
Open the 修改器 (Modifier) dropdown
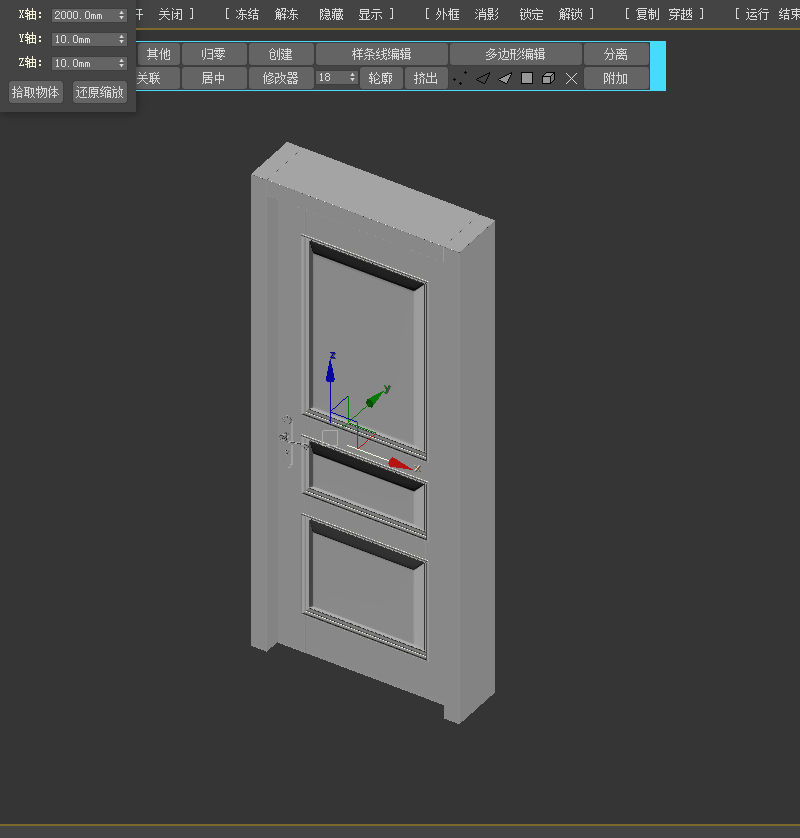click(281, 78)
